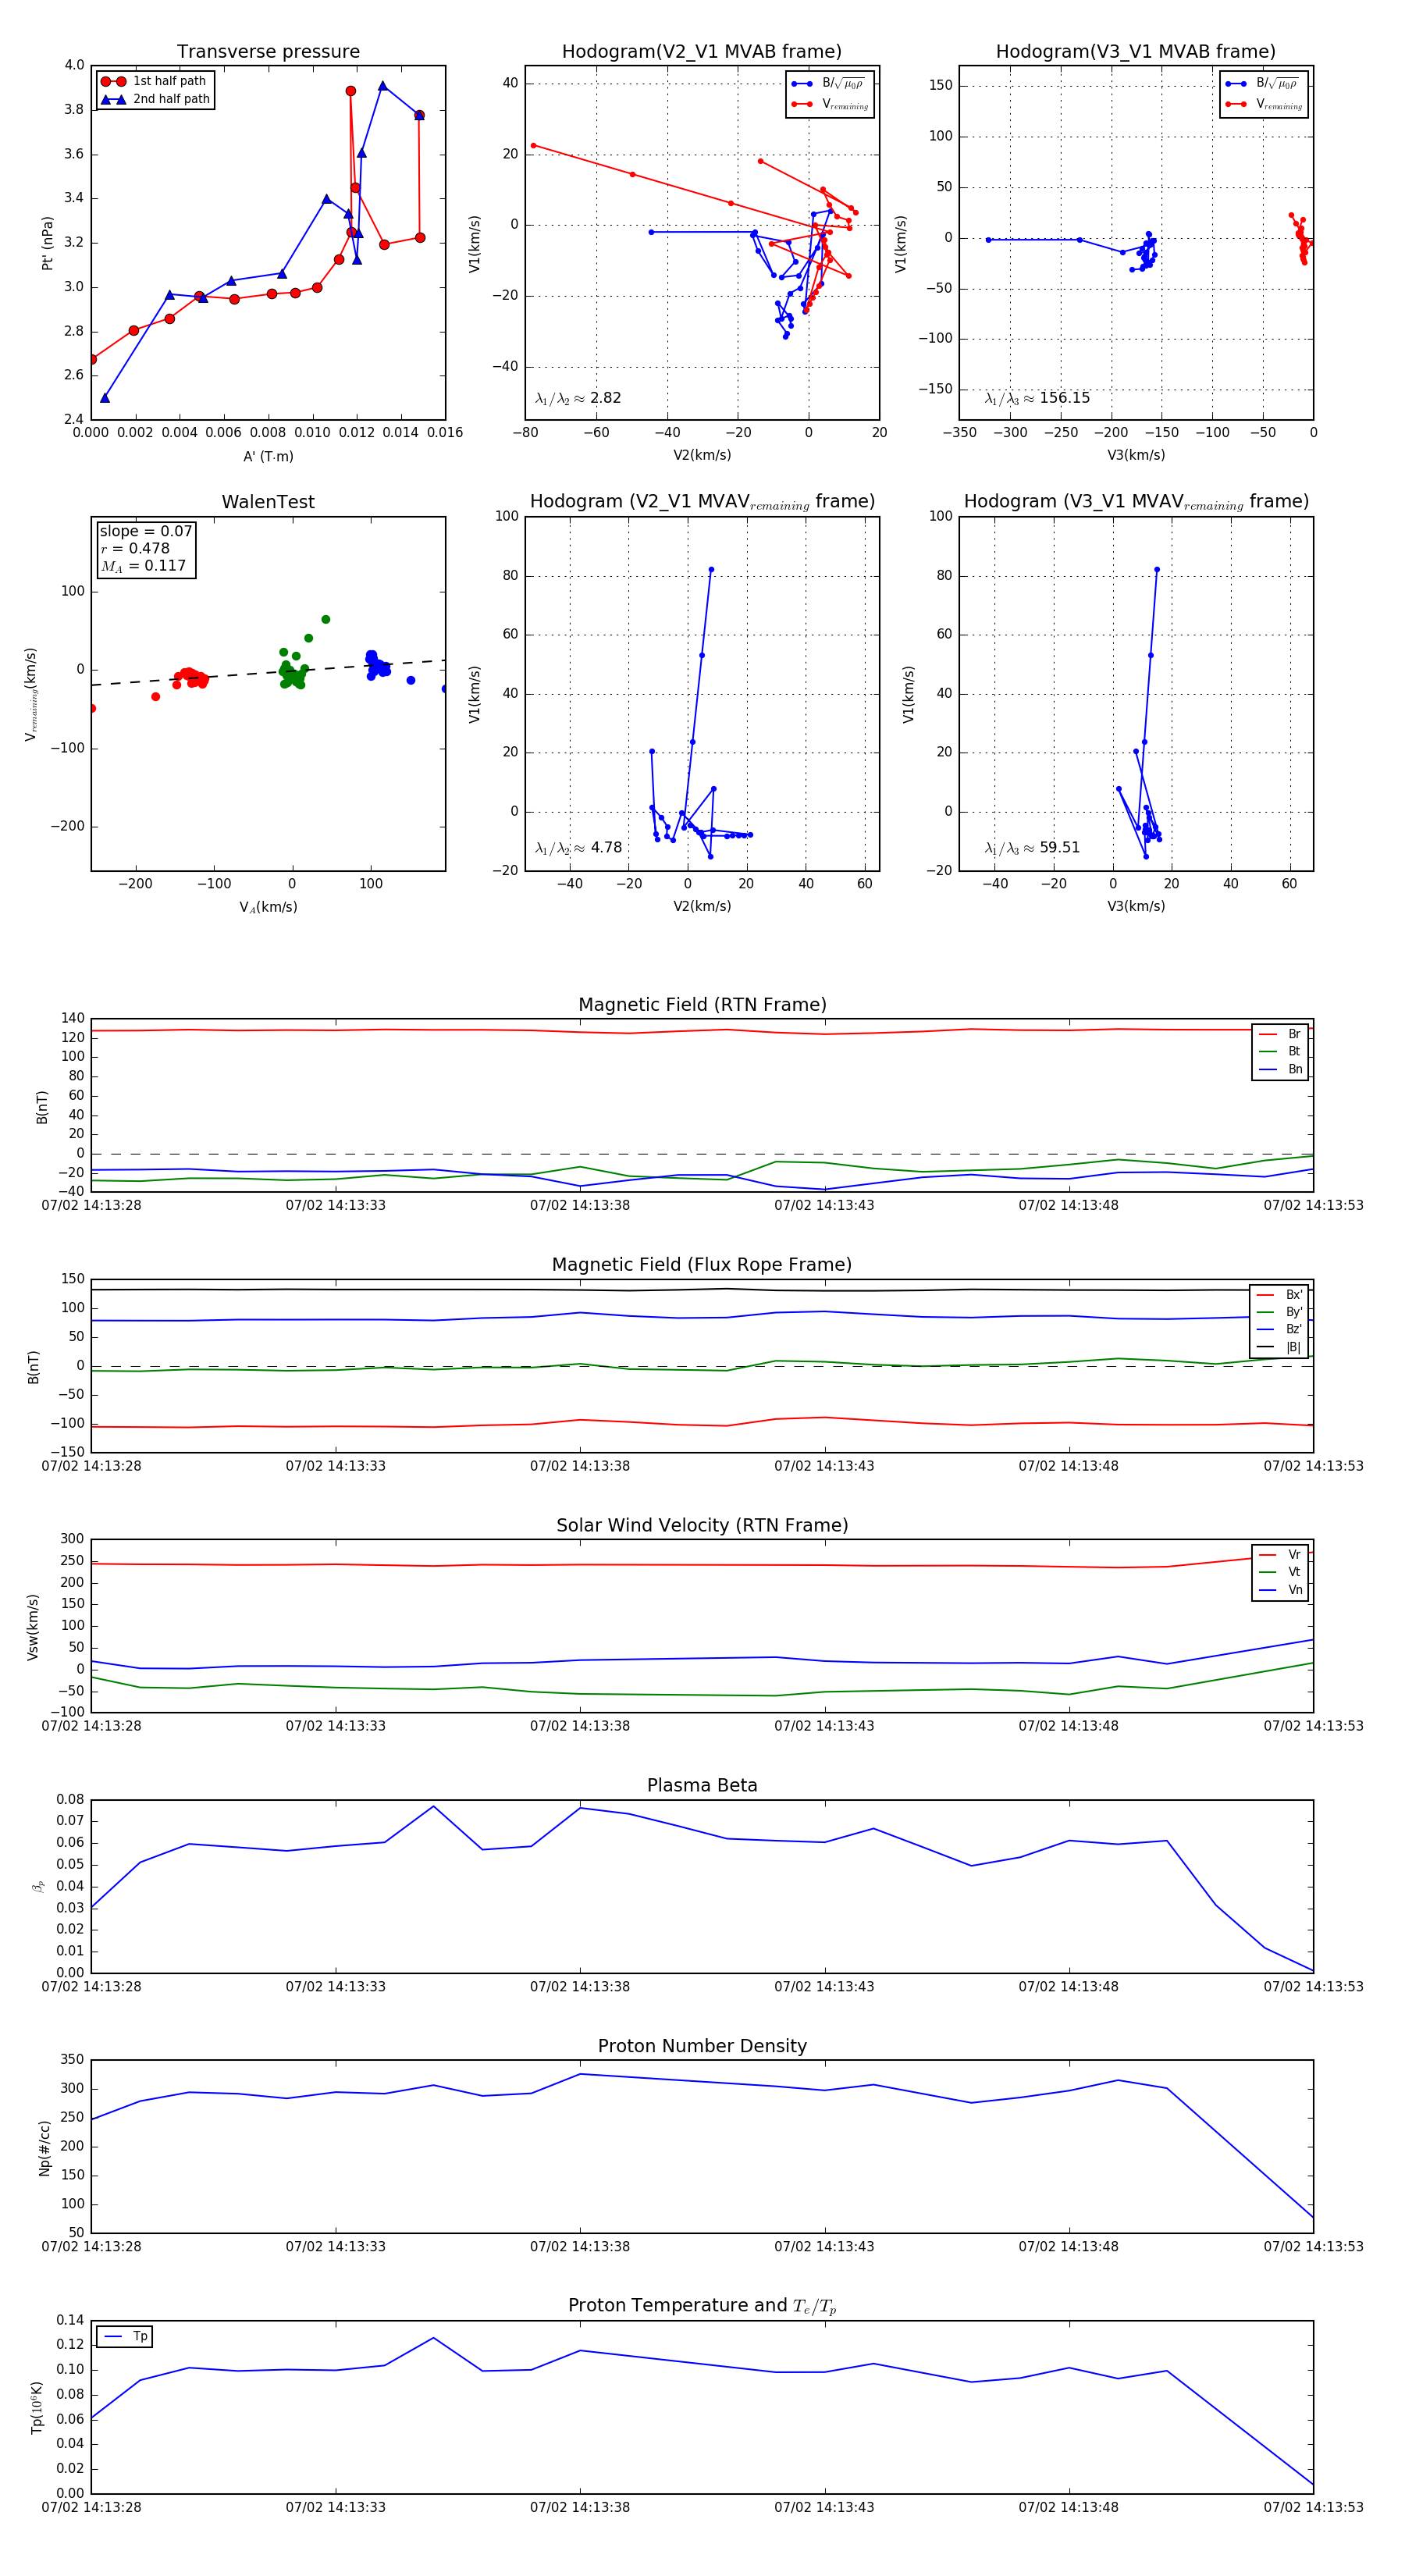Click the slope annotation box in the WalenTest plot
Screen dimensions: 1405x2576
[145, 548]
